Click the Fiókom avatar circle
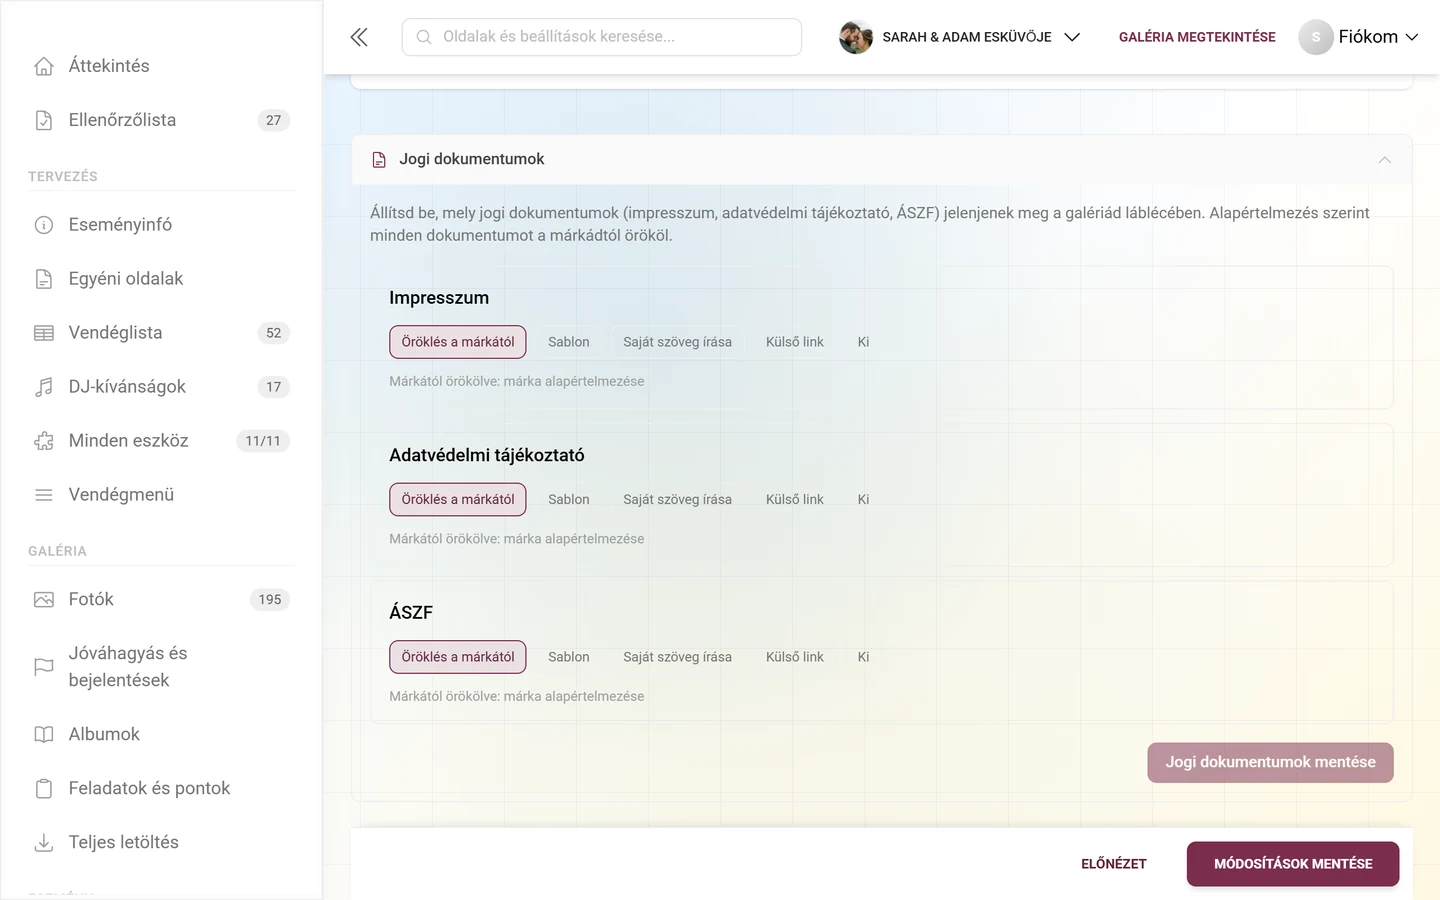Viewport: 1440px width, 900px height. click(x=1316, y=37)
